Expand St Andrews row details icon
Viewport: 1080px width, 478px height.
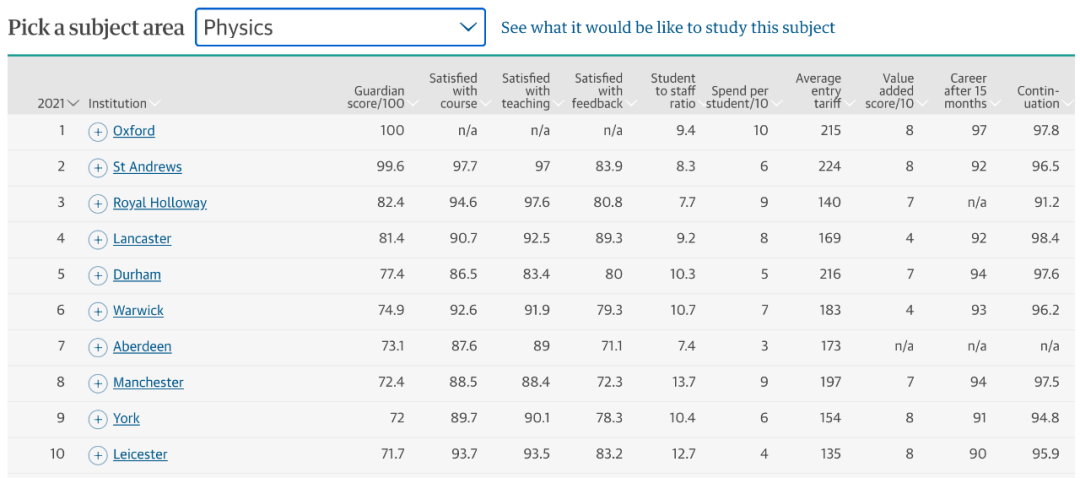[x=98, y=167]
